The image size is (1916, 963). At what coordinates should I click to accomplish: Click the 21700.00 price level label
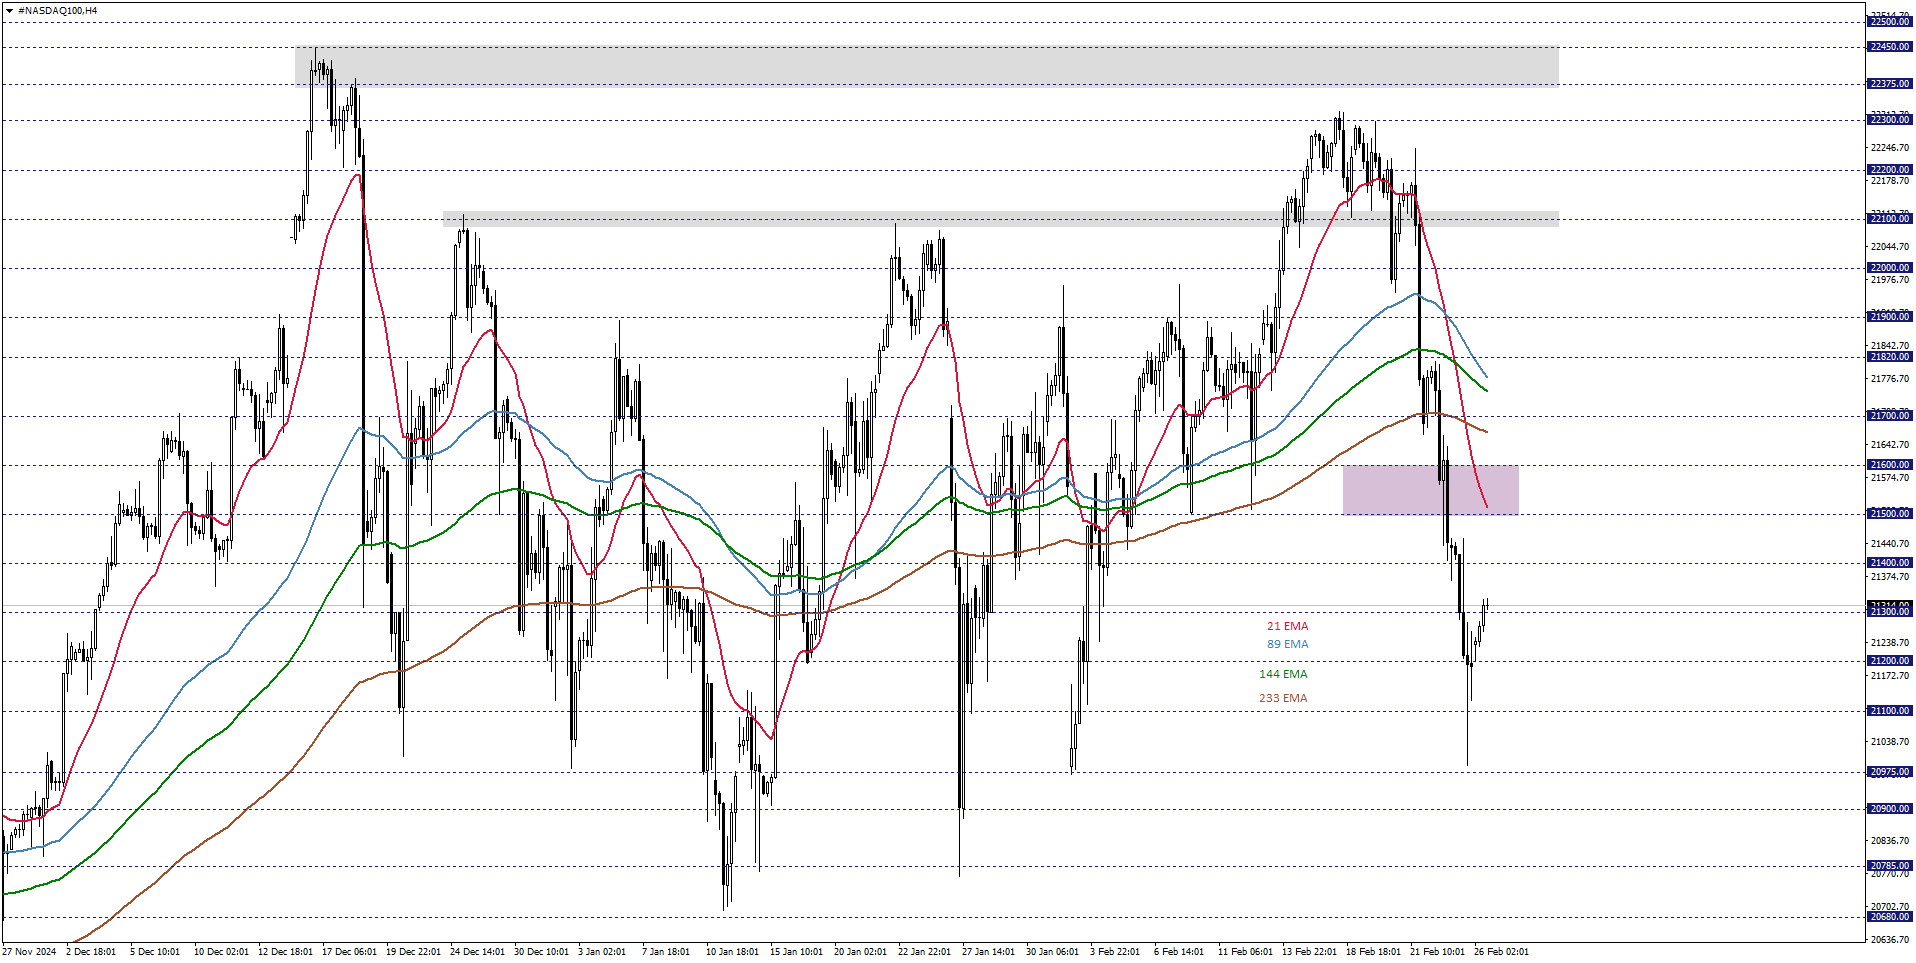coord(1889,416)
